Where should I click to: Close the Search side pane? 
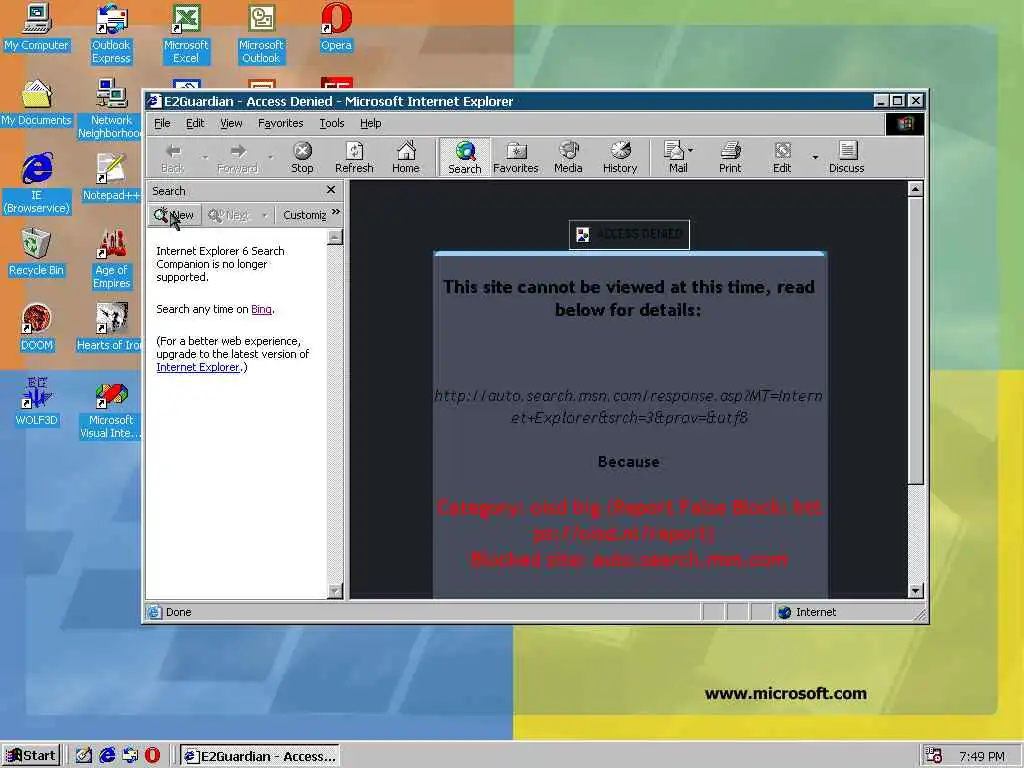330,190
